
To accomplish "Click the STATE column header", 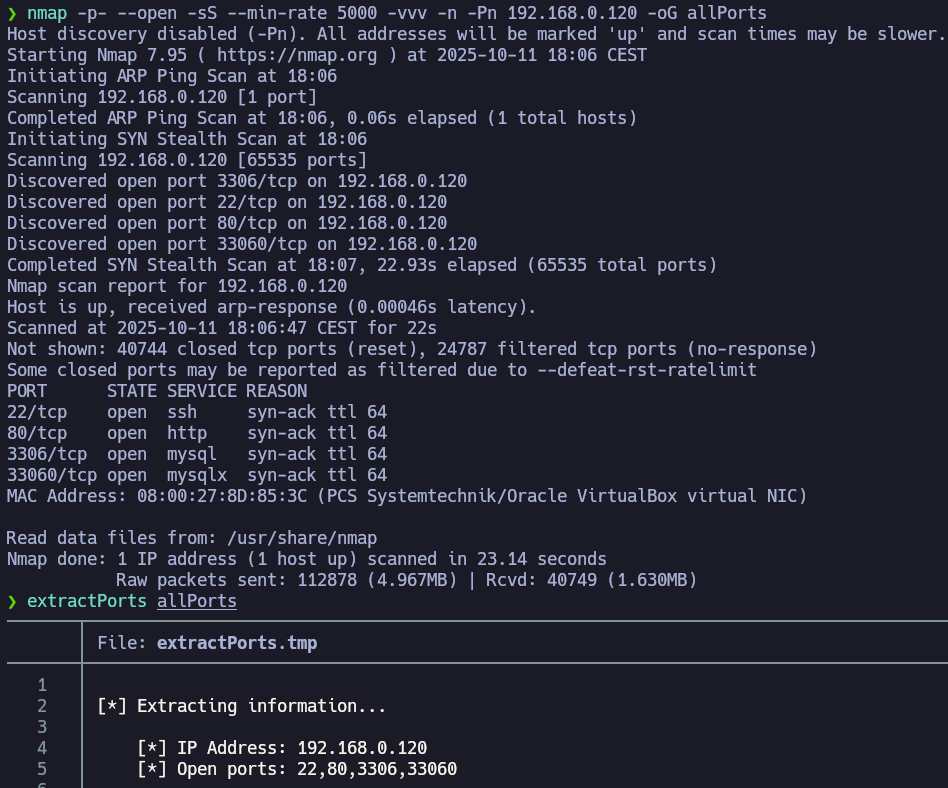I will tap(132, 391).
